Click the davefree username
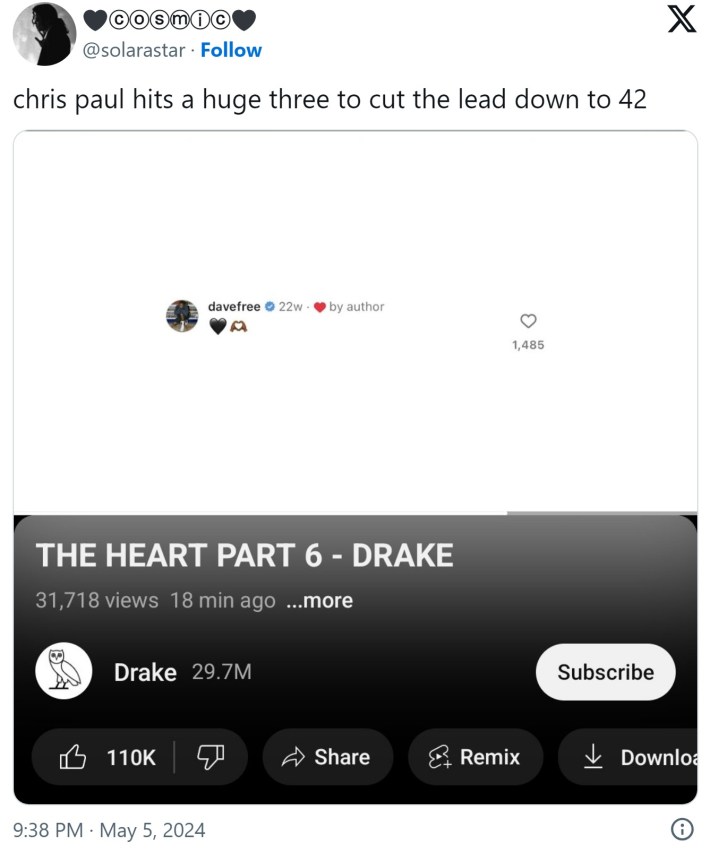Viewport: 710px width, 852px height. tap(234, 306)
